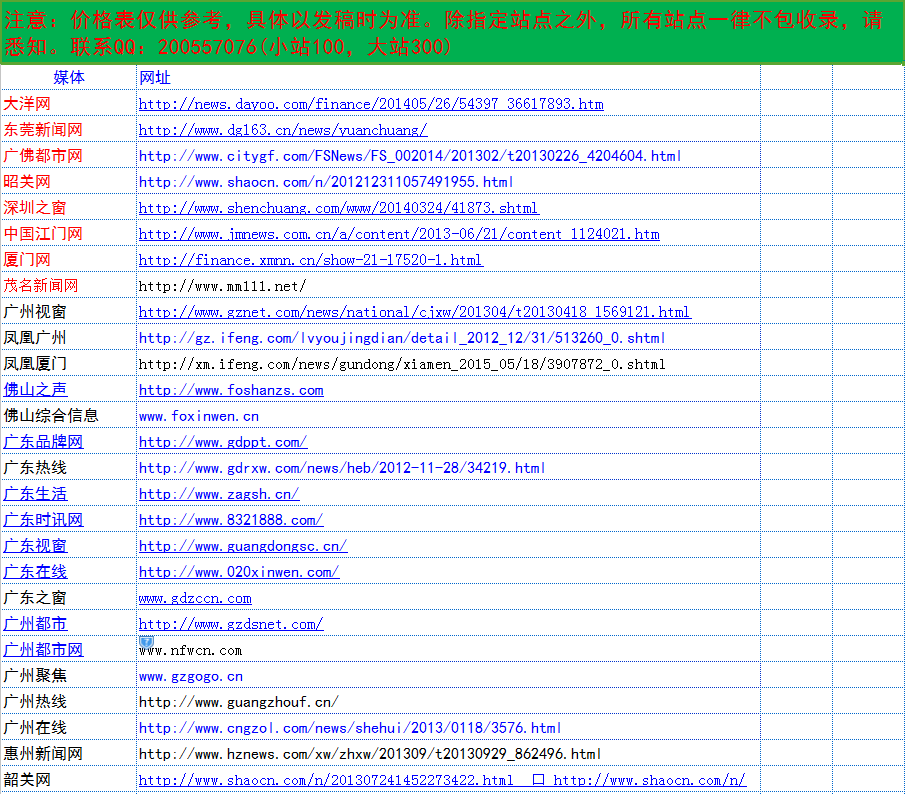905x794 pixels.
Task: Select the 中国江门网 cell
Action: click(69, 233)
